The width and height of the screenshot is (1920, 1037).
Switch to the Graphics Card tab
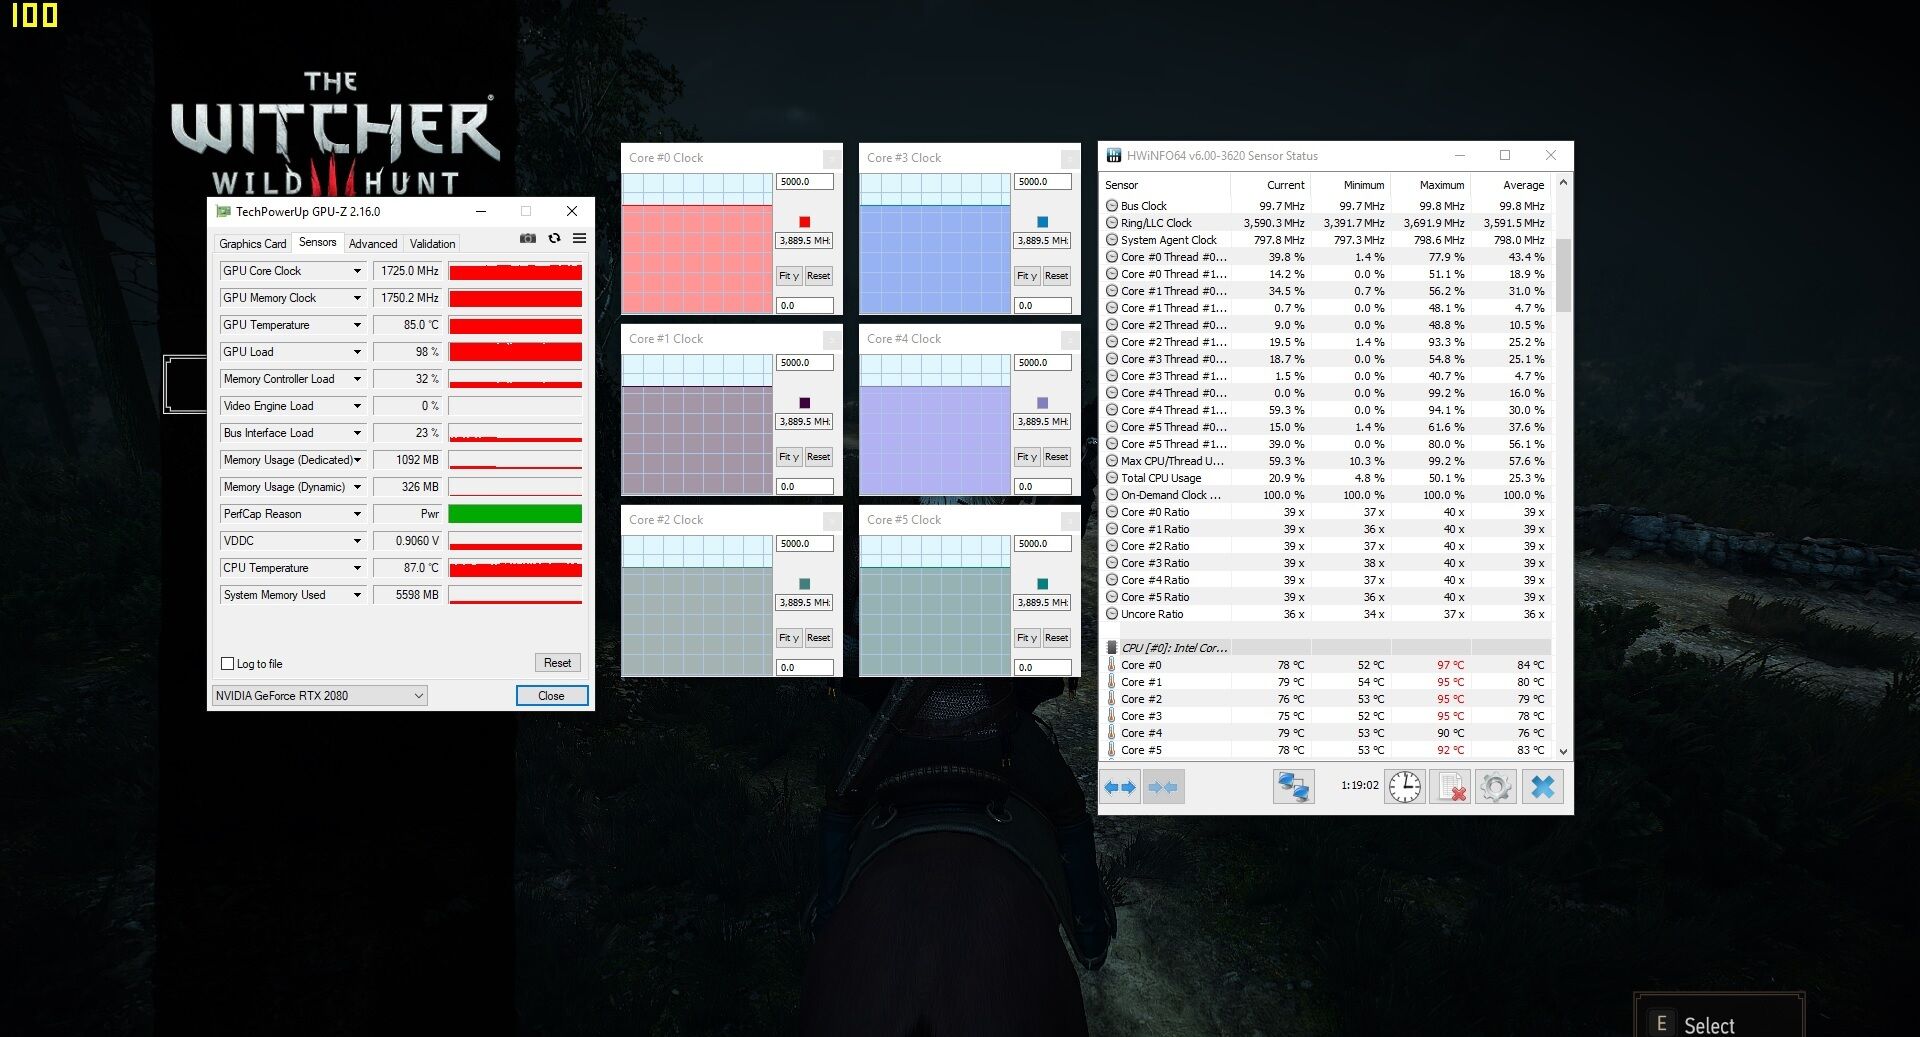coord(253,243)
